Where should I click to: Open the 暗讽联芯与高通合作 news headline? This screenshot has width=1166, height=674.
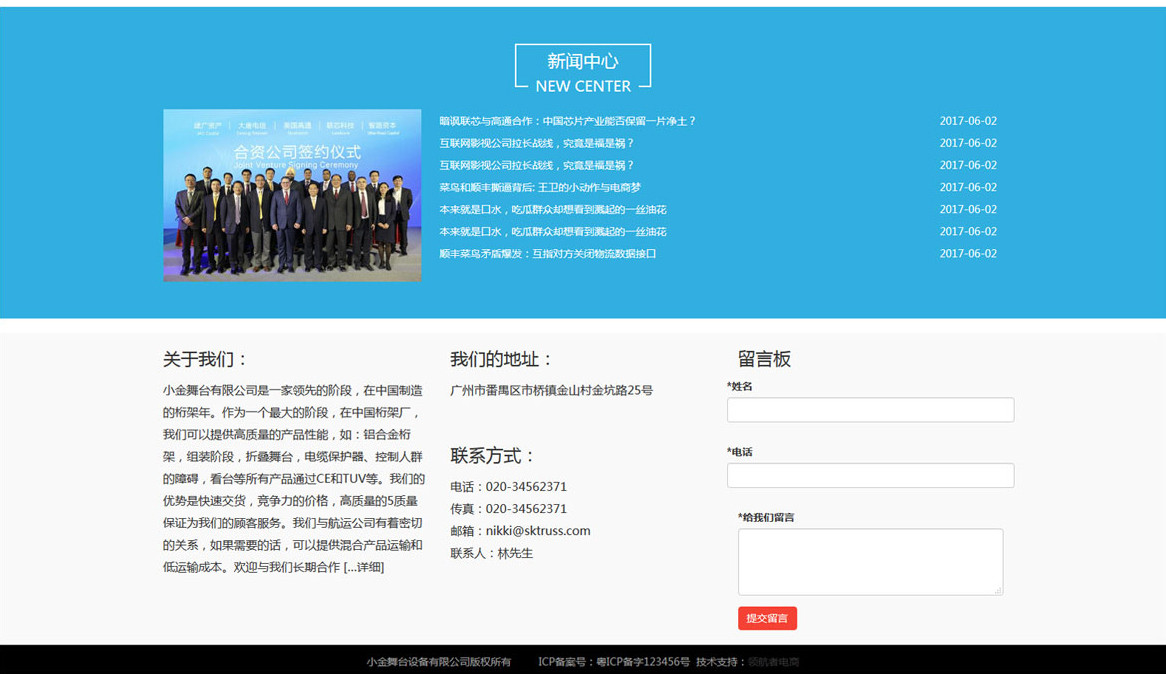point(567,121)
